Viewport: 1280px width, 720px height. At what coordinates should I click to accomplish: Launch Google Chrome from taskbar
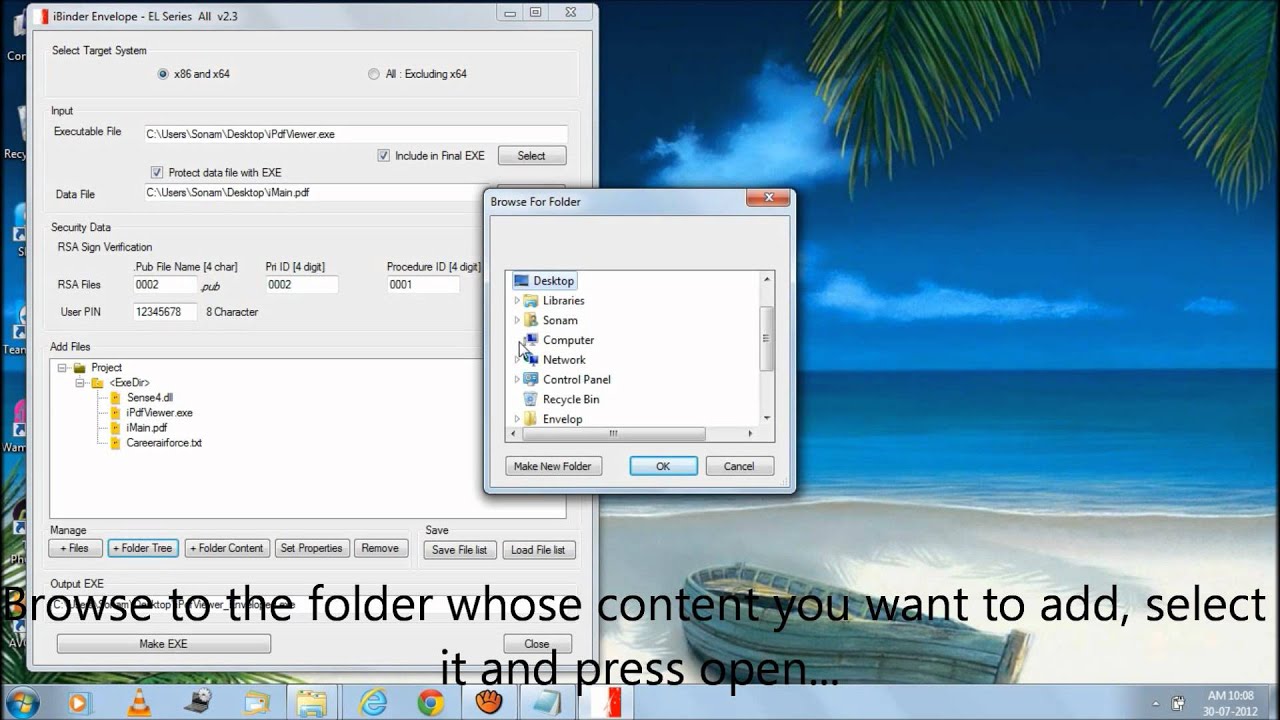[431, 703]
